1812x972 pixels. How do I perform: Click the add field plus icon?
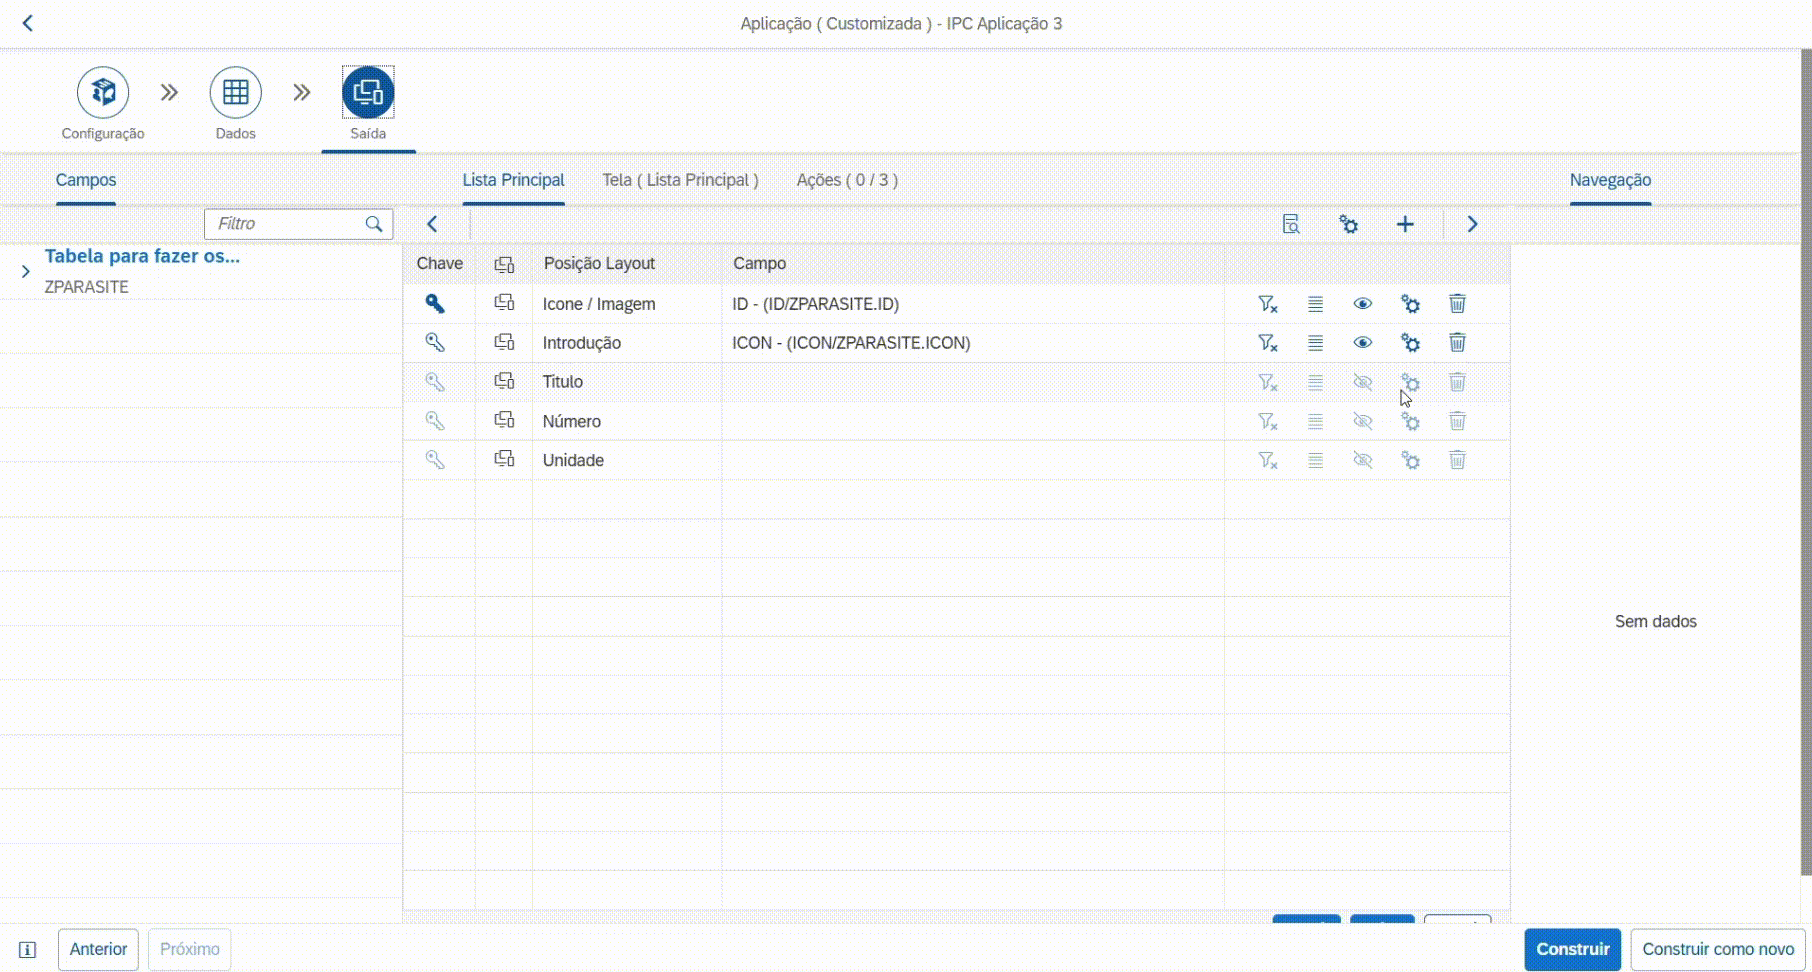[x=1405, y=224]
